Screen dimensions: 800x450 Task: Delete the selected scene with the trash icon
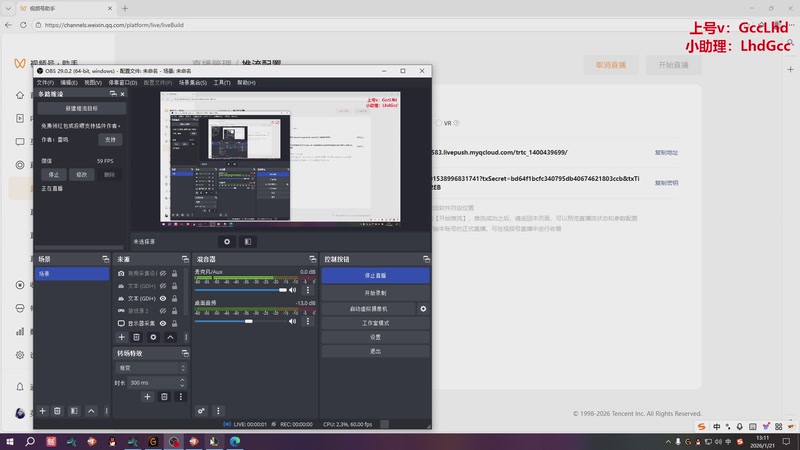click(x=57, y=411)
